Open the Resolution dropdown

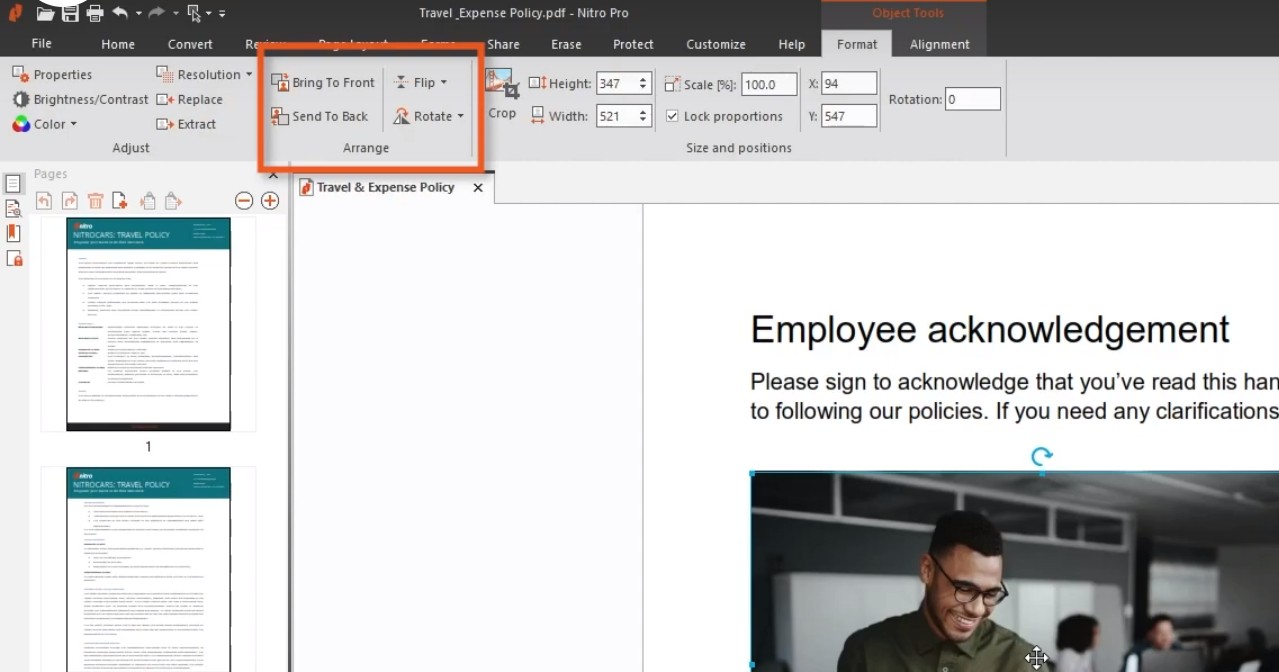(x=206, y=74)
